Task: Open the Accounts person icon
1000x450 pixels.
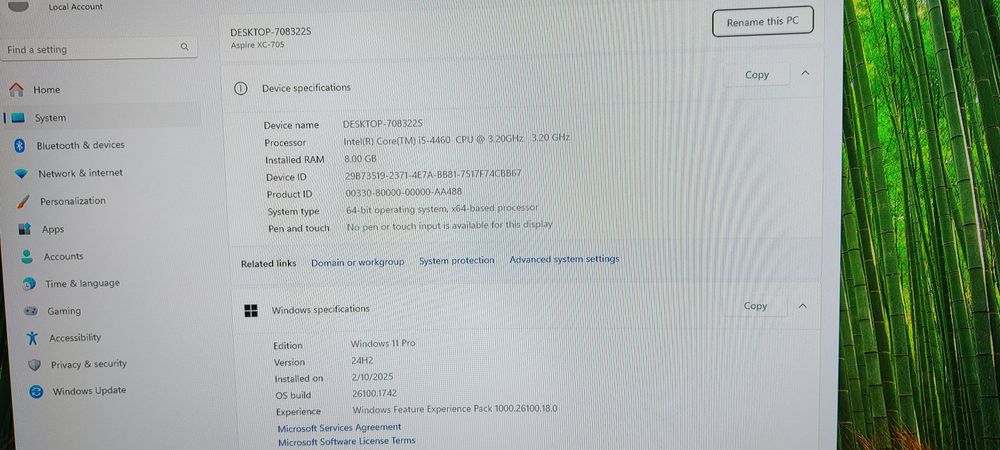Action: (x=27, y=257)
